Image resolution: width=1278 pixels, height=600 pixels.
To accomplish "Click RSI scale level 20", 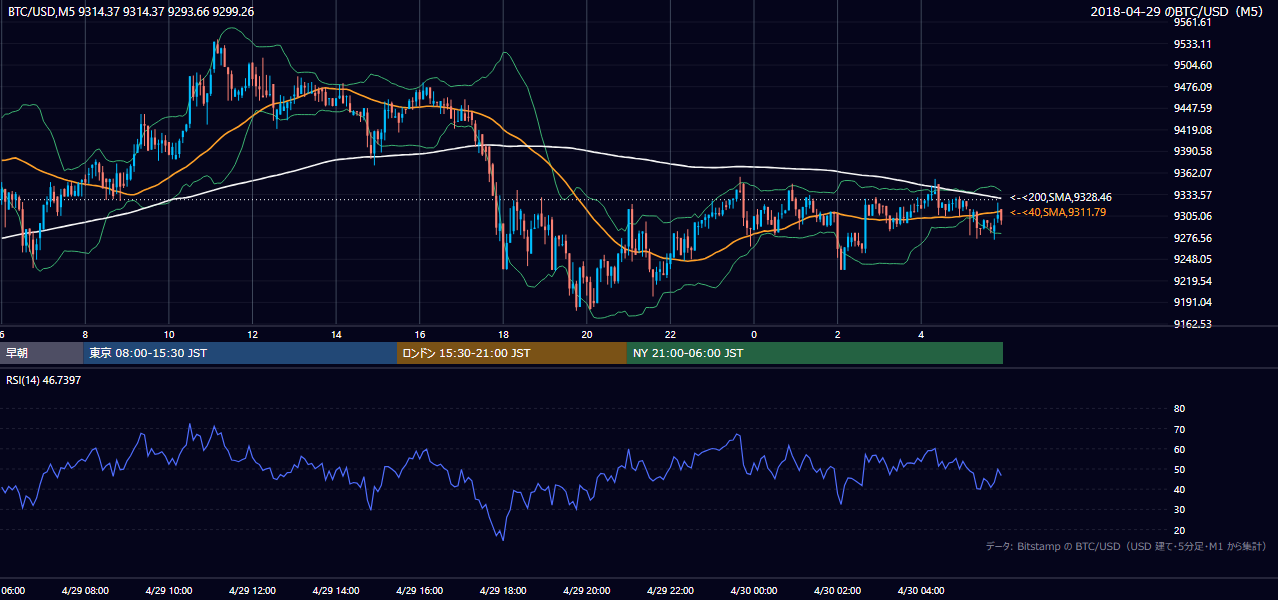I will click(1179, 530).
